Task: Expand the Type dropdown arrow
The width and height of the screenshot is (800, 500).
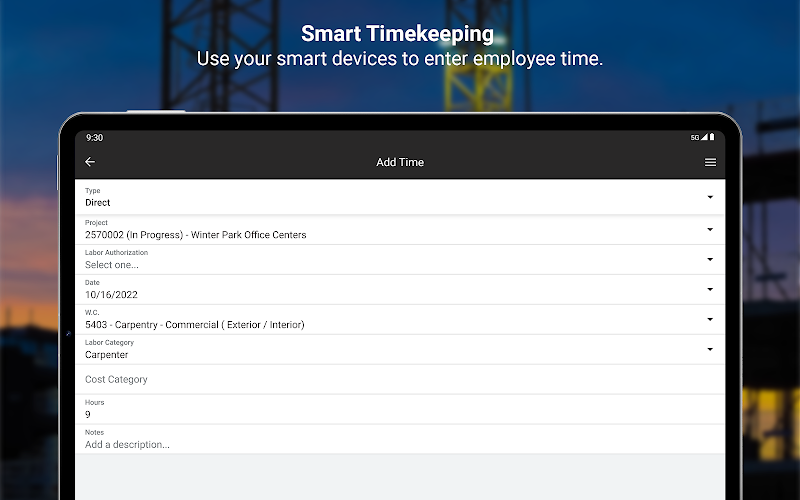Action: click(x=710, y=197)
